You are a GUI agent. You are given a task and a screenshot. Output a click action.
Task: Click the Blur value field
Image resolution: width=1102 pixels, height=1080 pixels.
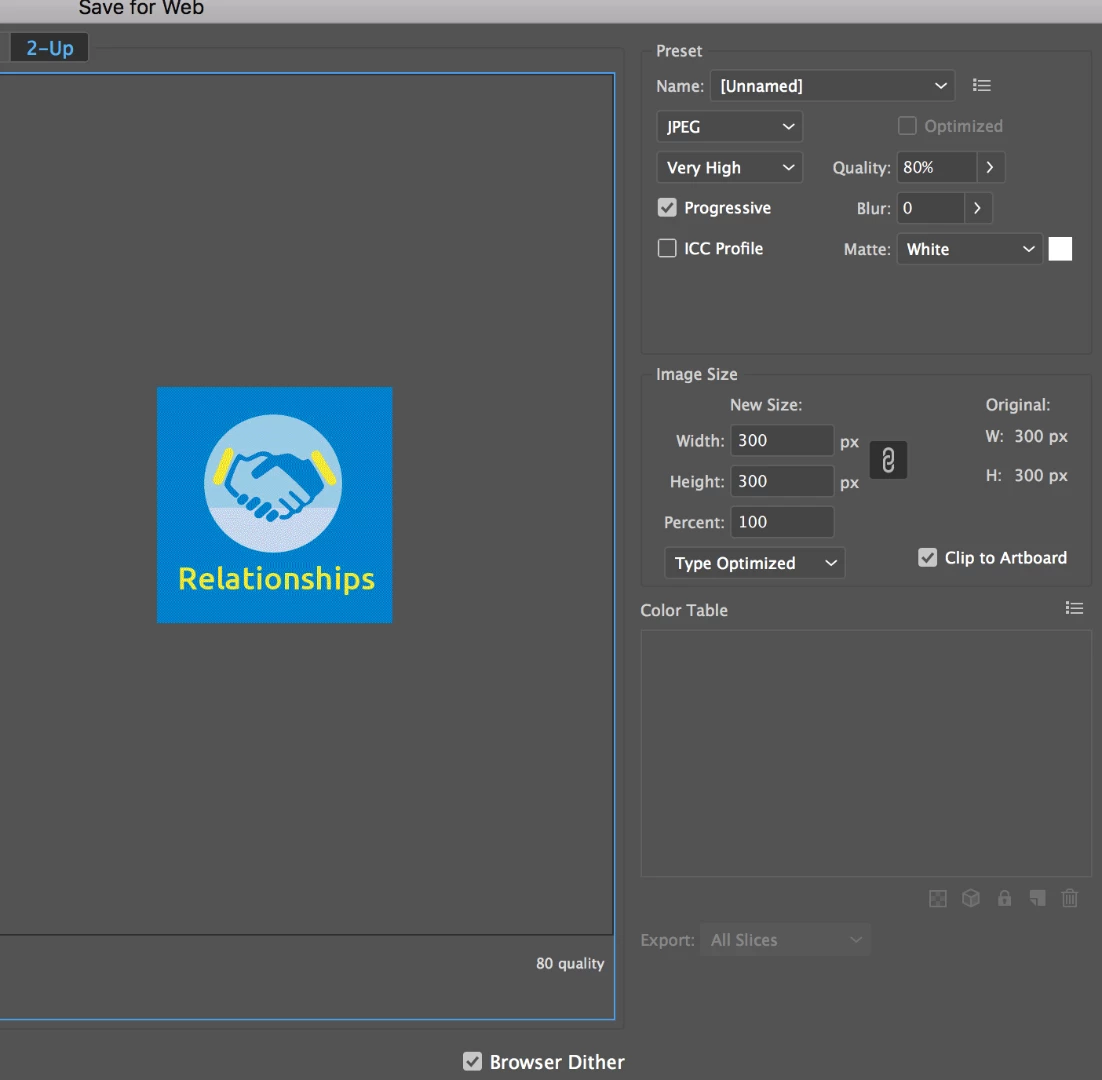pyautogui.click(x=931, y=208)
